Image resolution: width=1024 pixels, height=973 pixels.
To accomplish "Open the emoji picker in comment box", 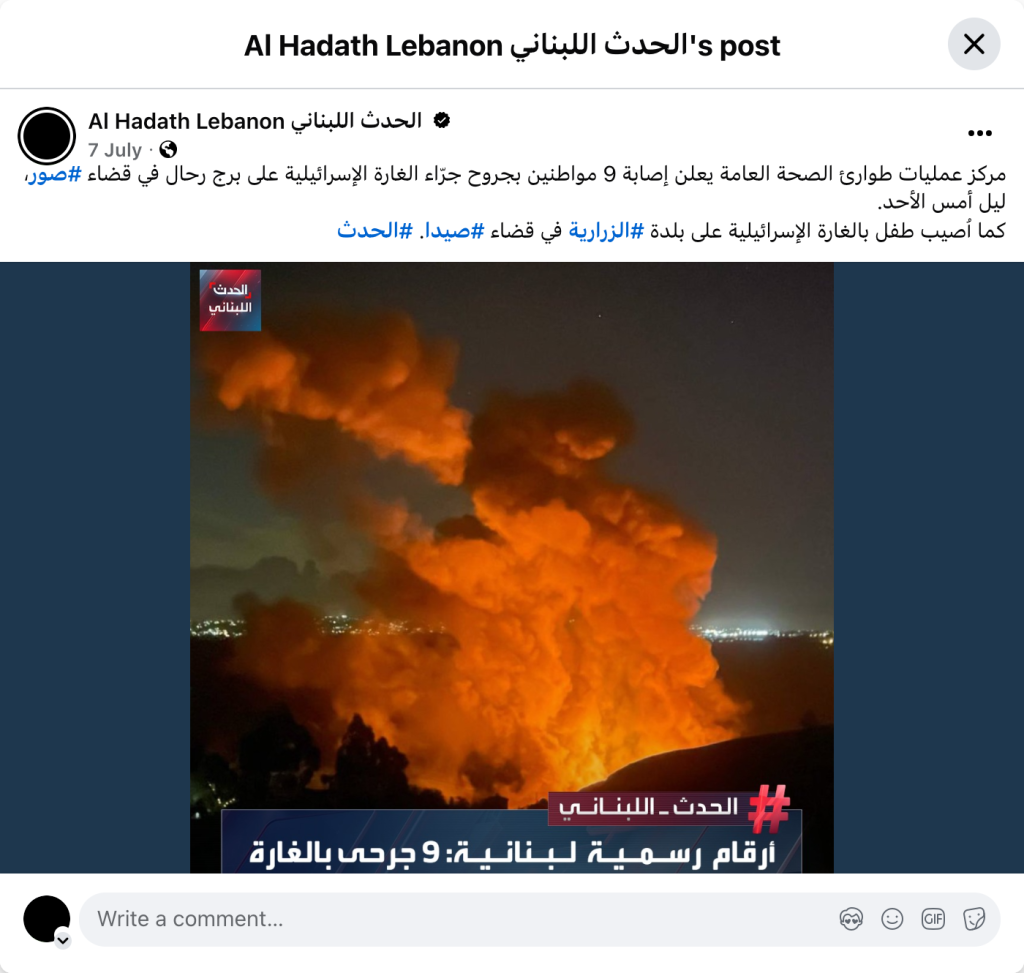I will (892, 919).
